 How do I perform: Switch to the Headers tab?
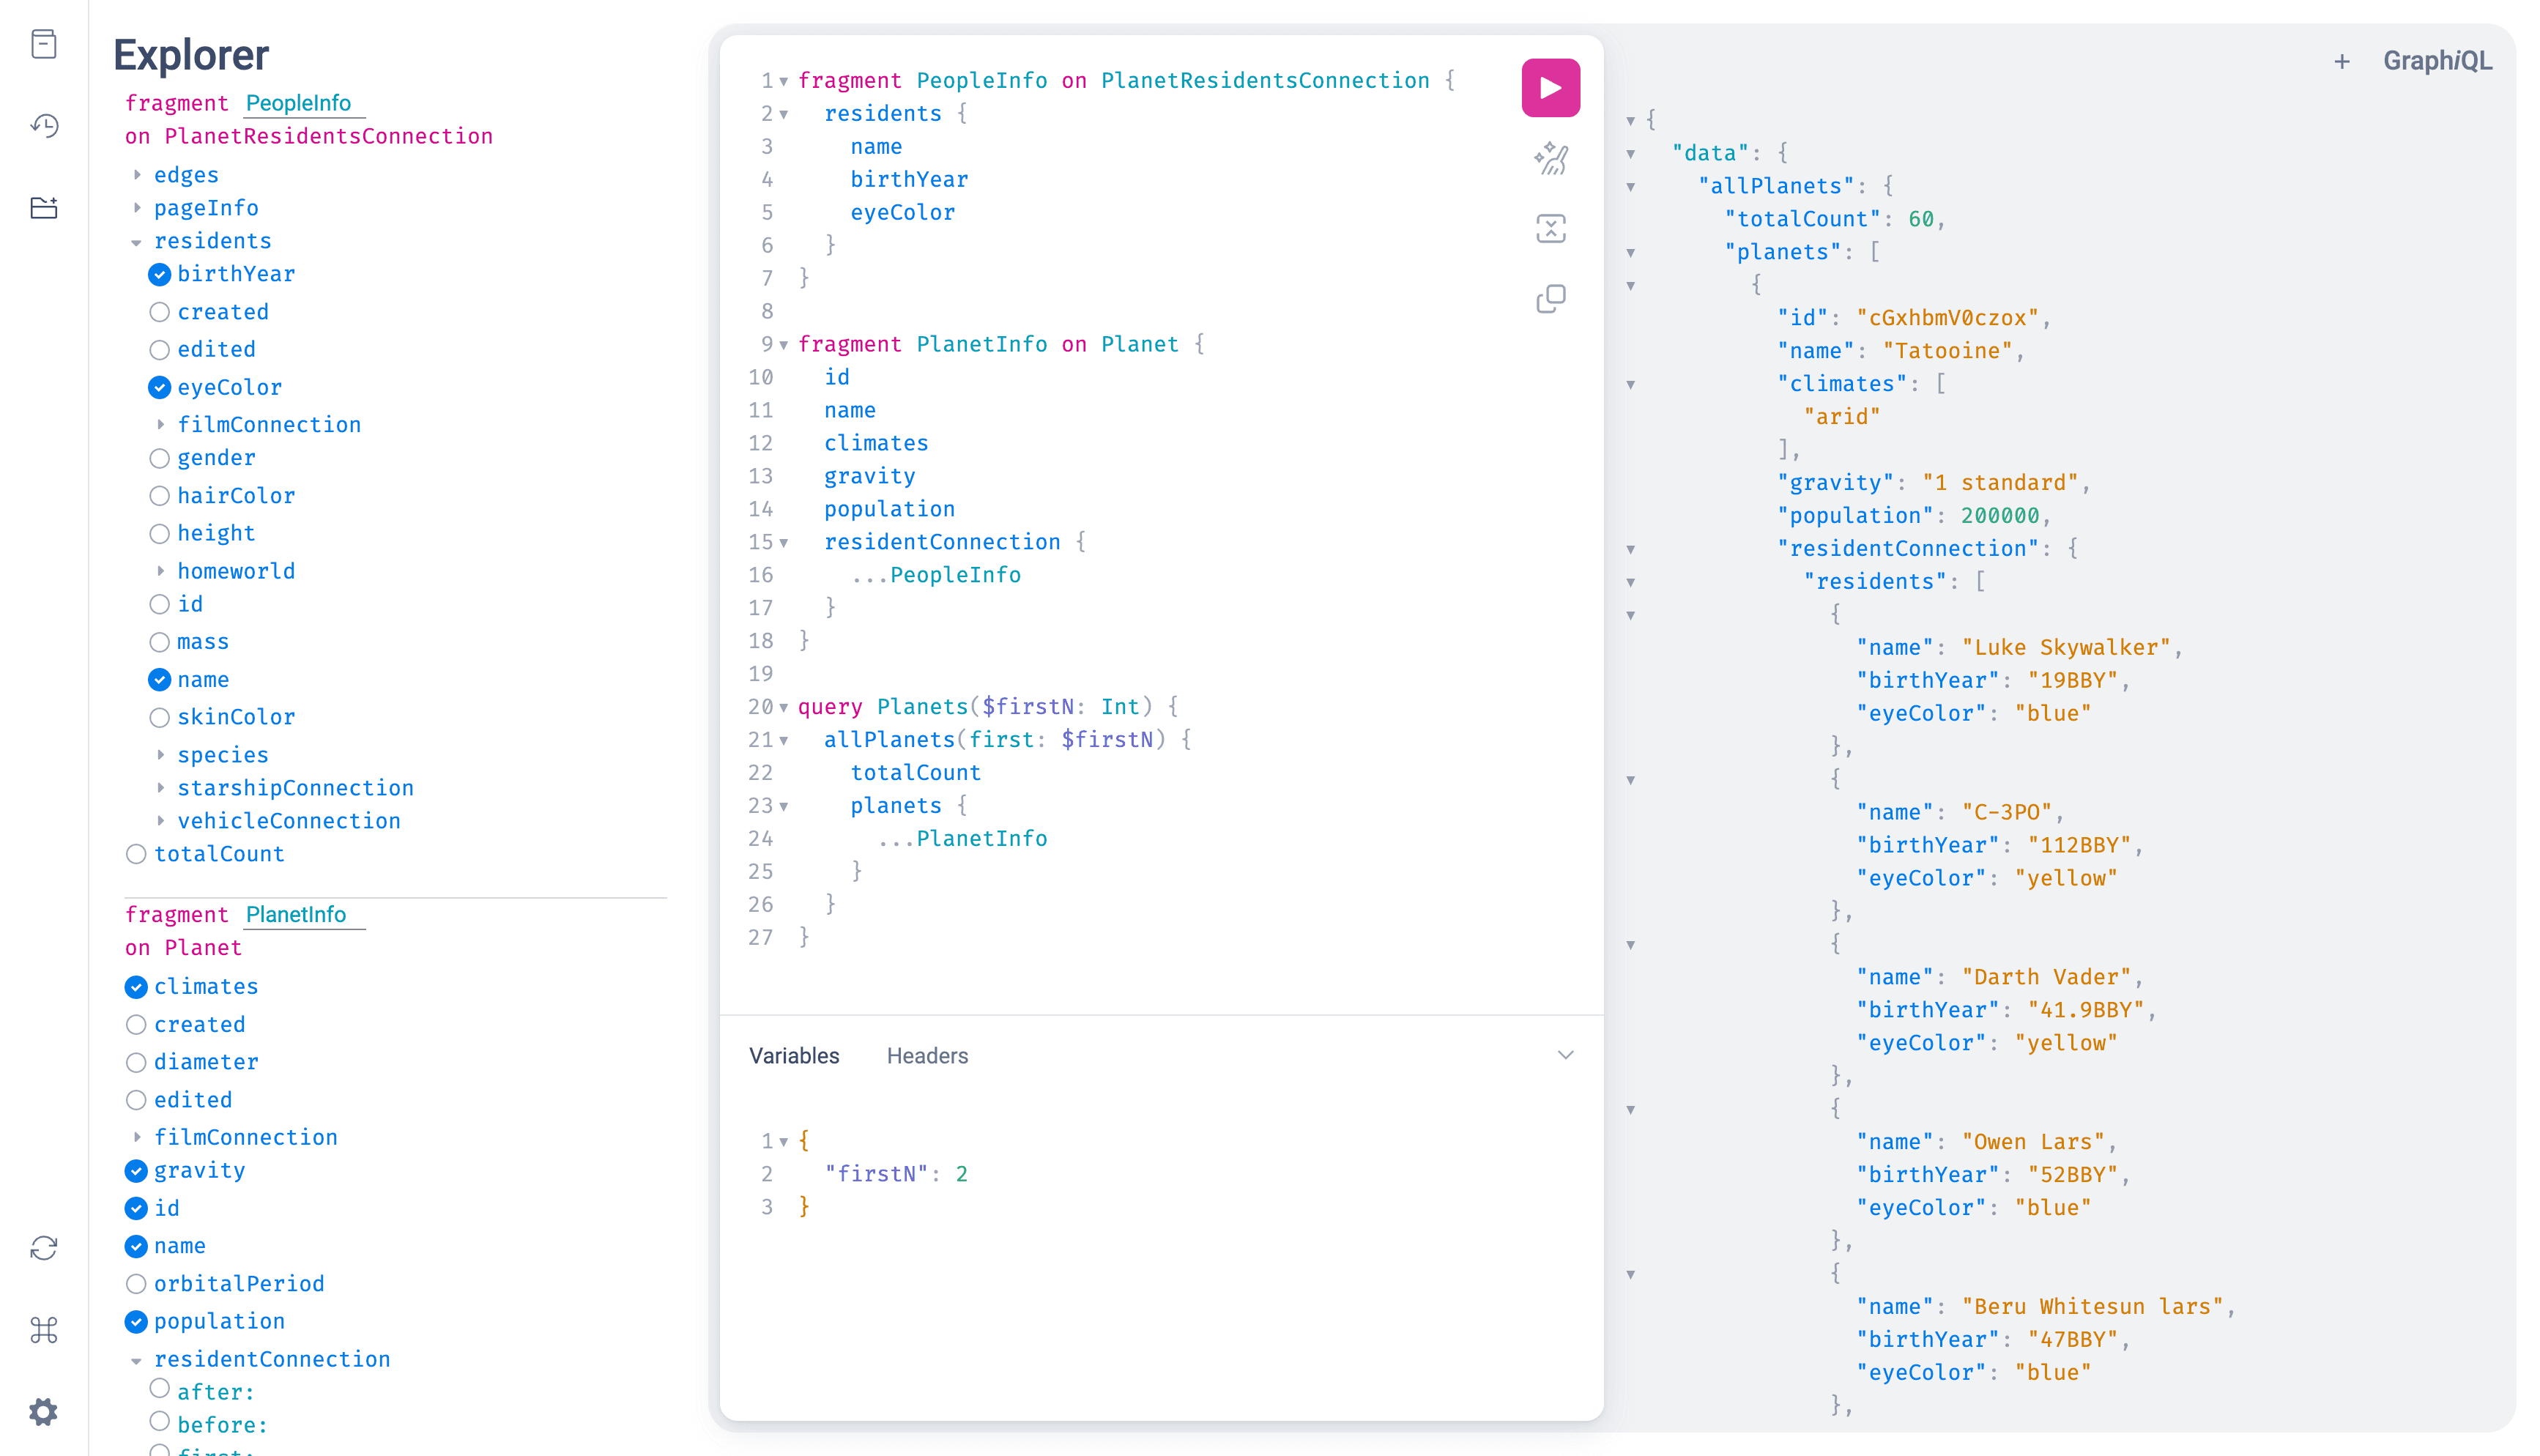click(927, 1056)
